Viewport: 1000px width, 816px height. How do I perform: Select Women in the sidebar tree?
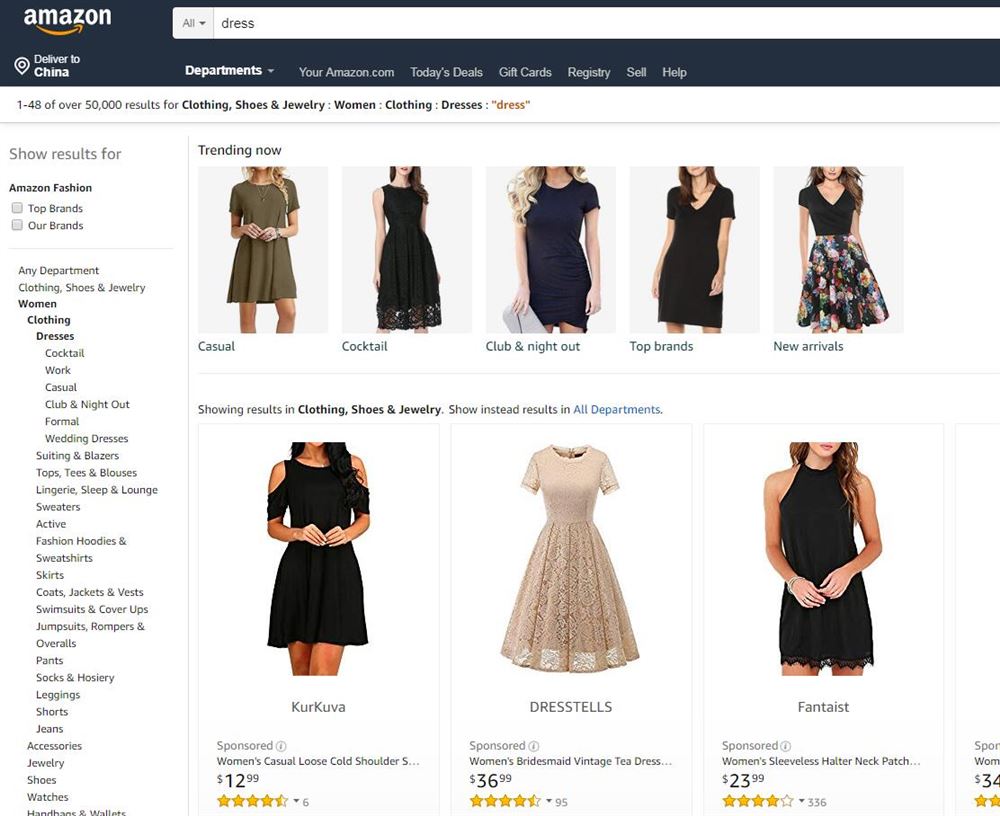[37, 304]
